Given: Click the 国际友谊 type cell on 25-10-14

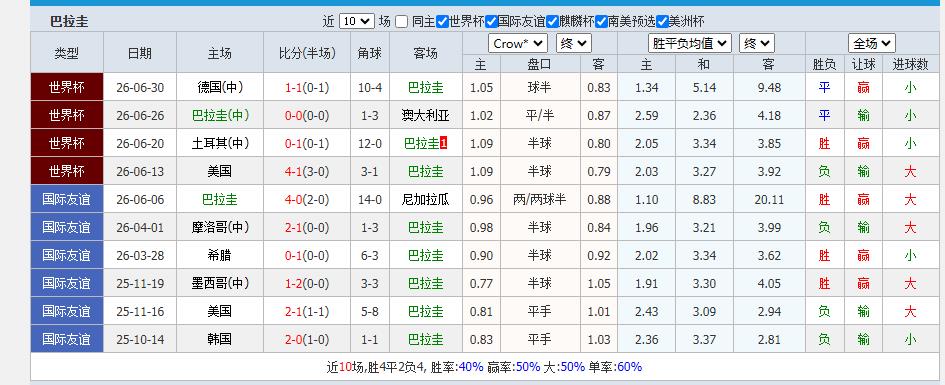Looking at the screenshot, I should coord(67,339).
